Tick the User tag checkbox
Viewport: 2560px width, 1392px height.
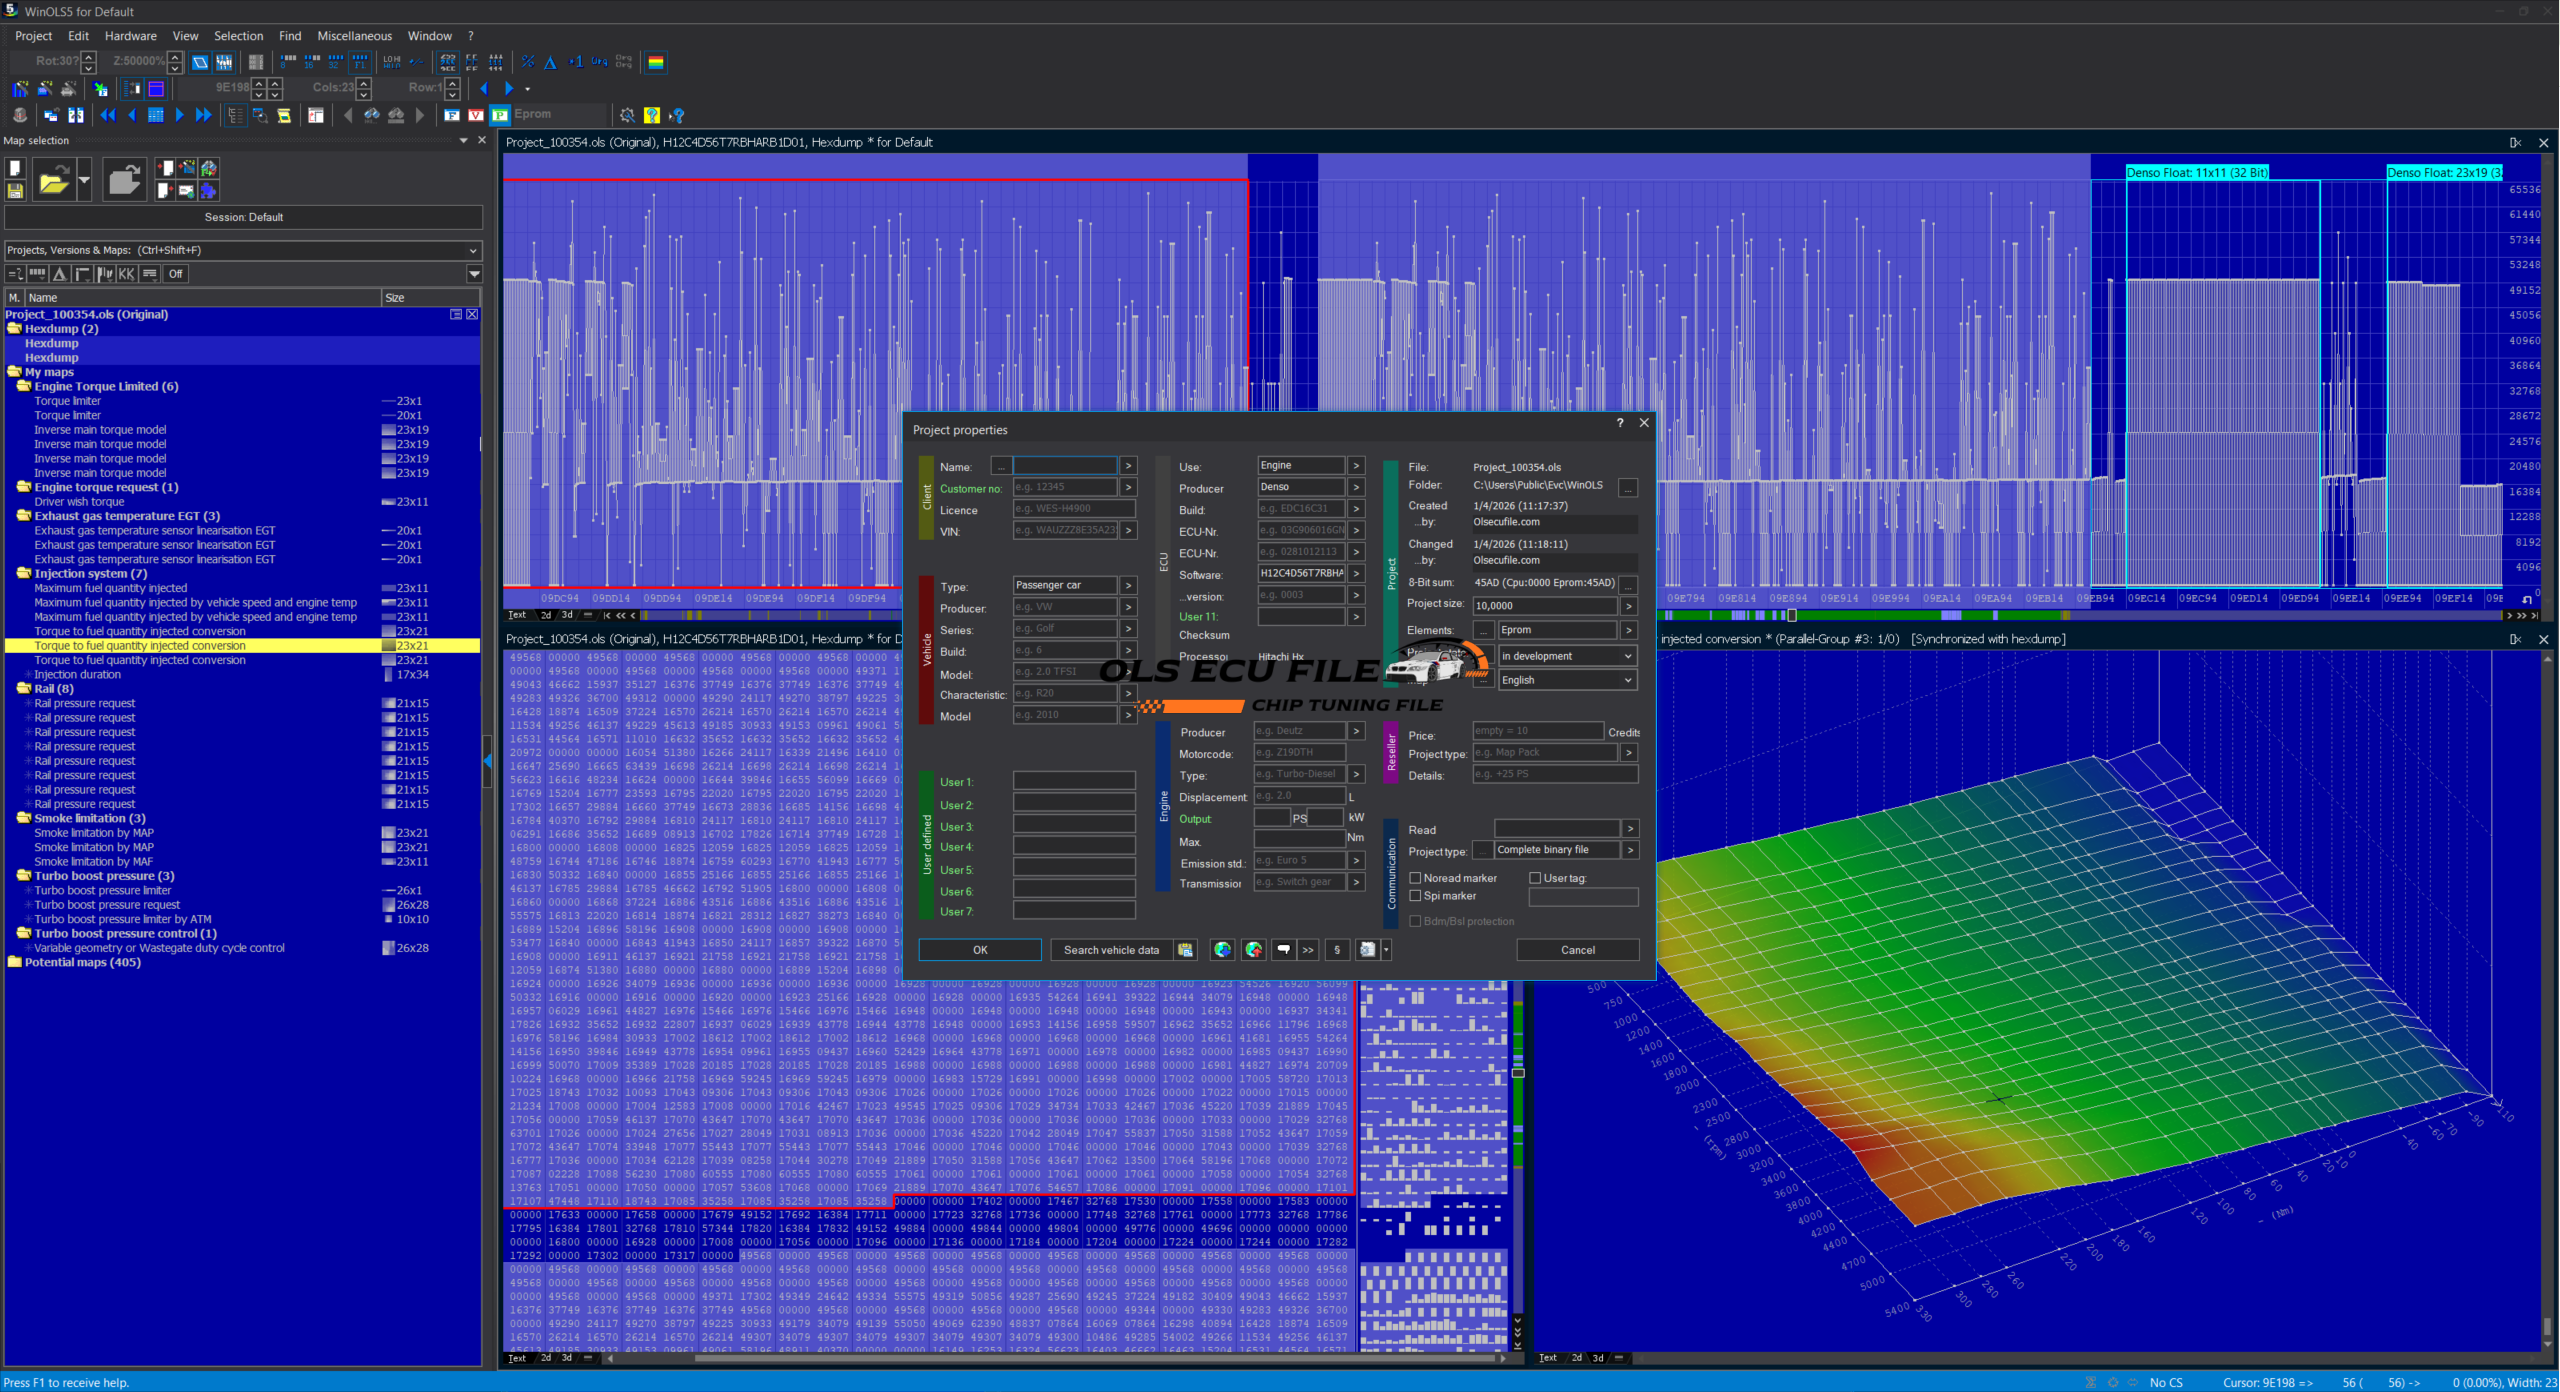coord(1535,878)
